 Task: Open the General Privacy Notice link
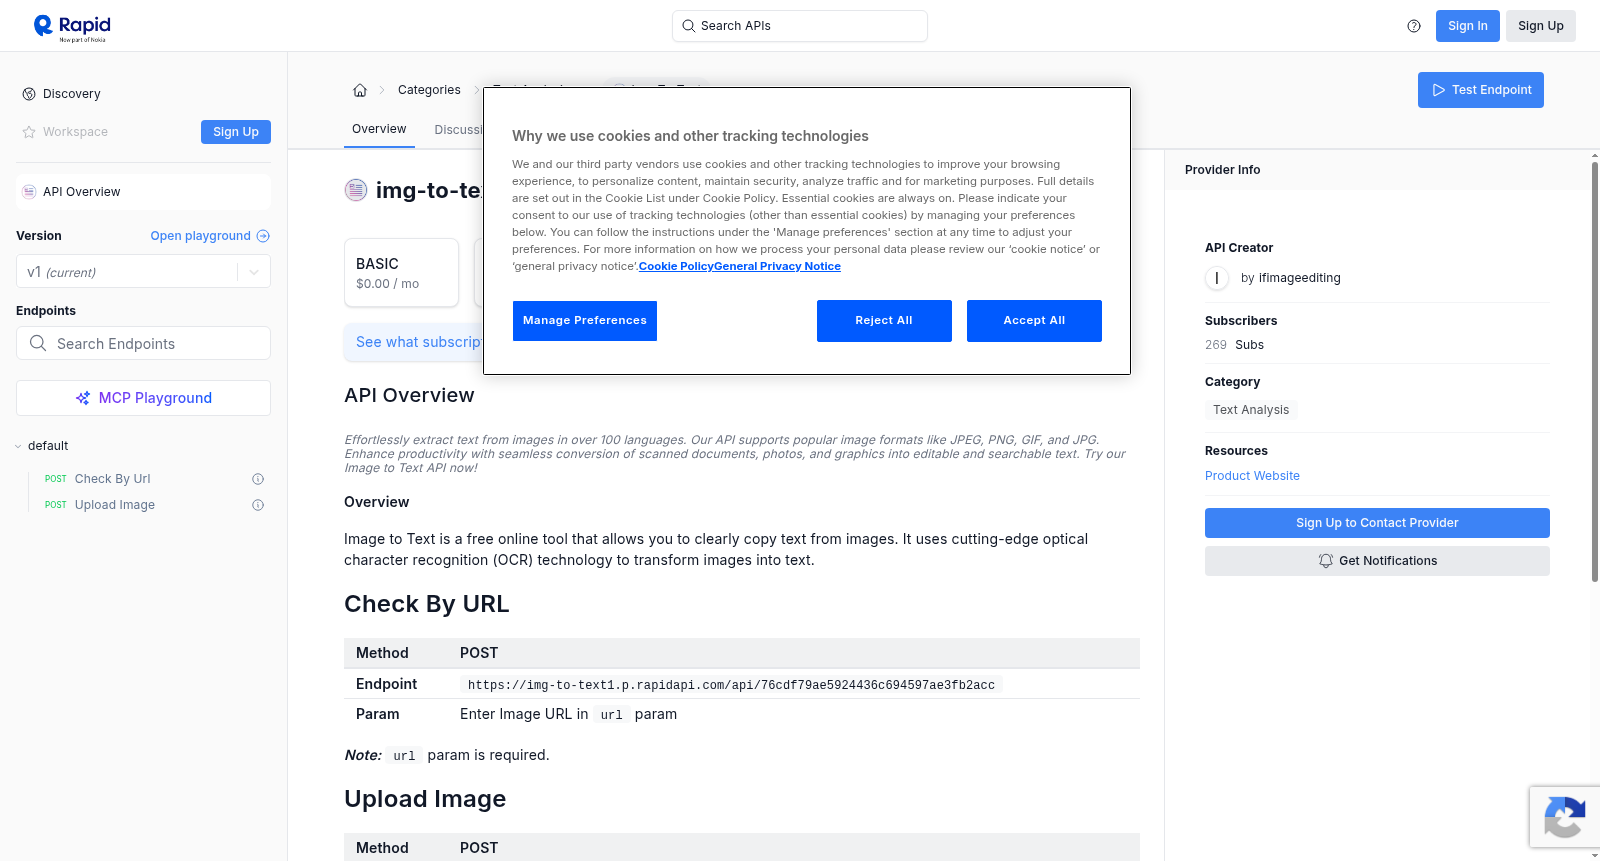[x=778, y=267]
